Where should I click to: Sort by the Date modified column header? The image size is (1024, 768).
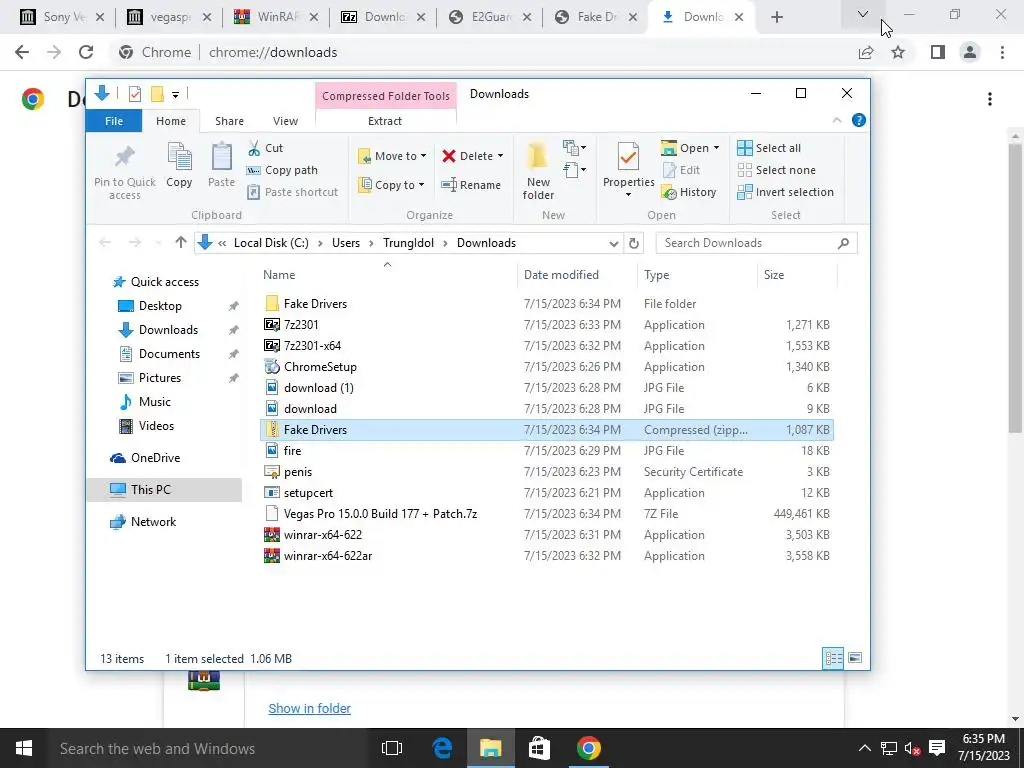point(577,275)
